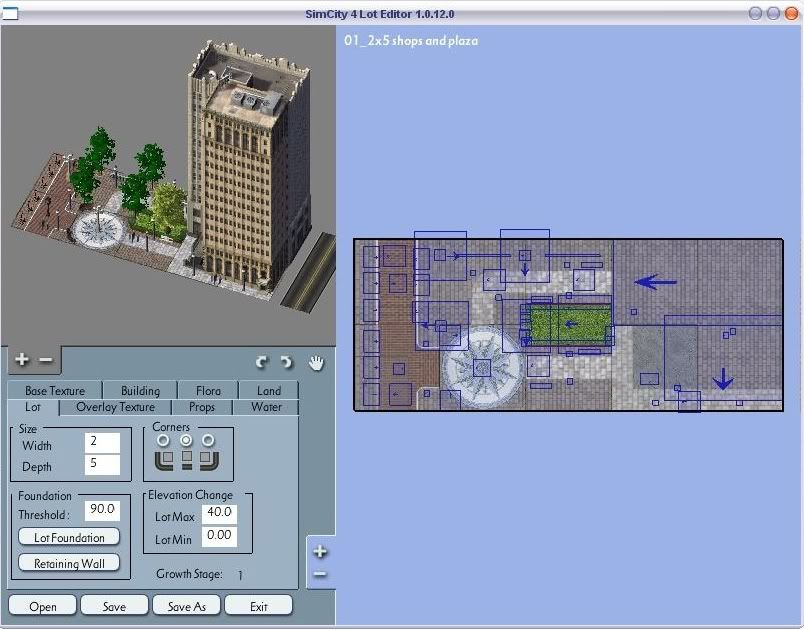Show the Props tab
Image resolution: width=804 pixels, height=630 pixels.
pos(202,408)
